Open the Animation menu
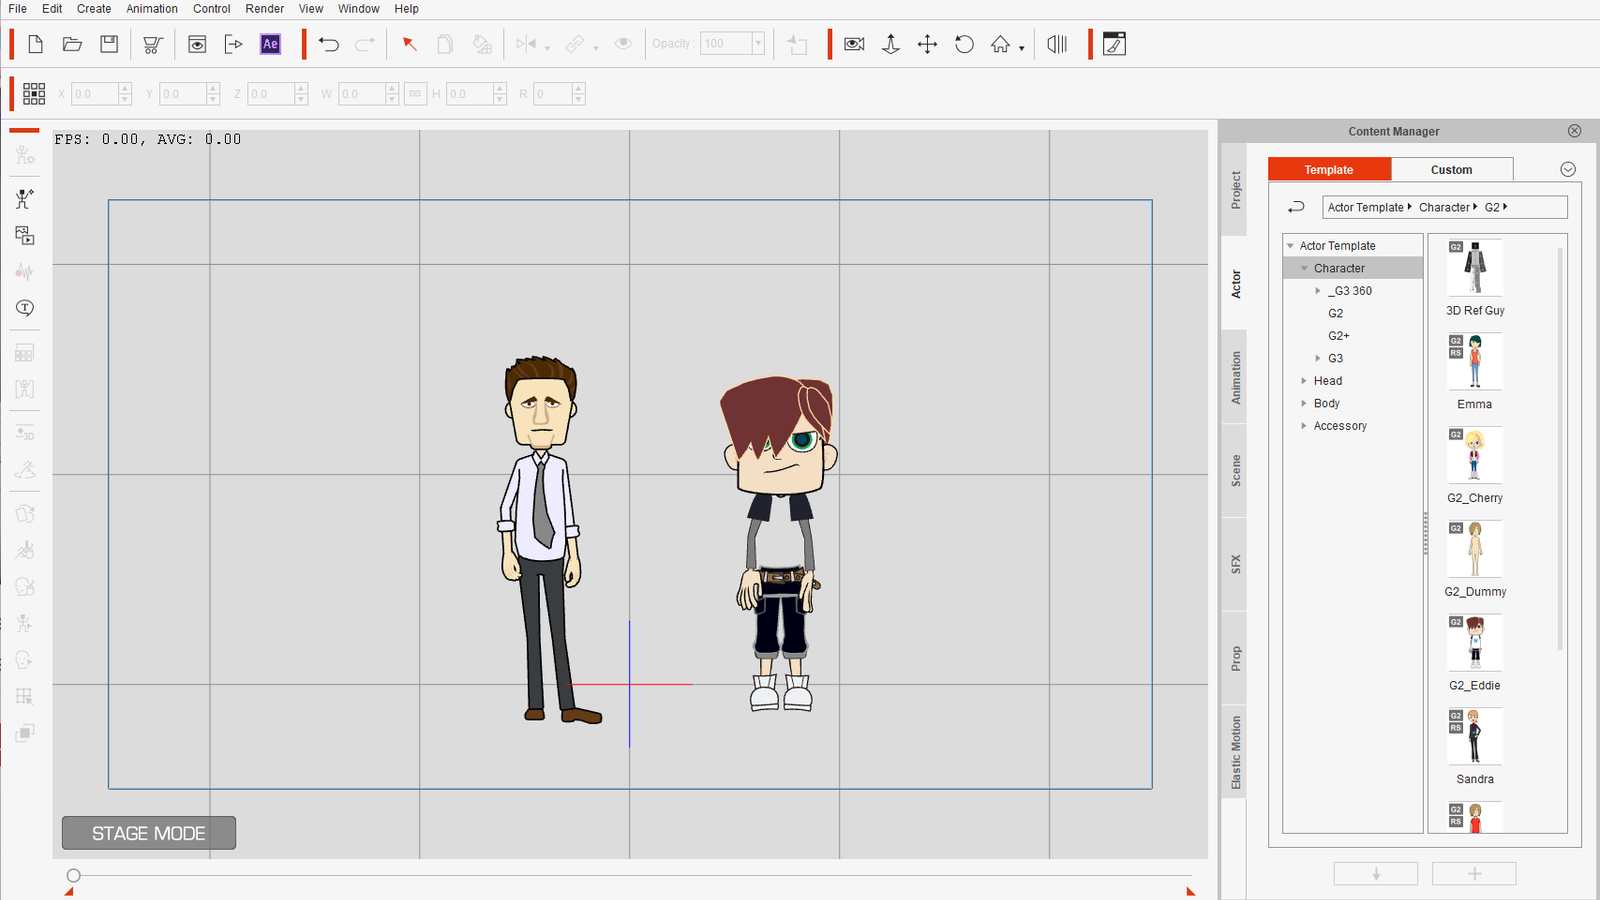This screenshot has width=1600, height=900. [152, 9]
